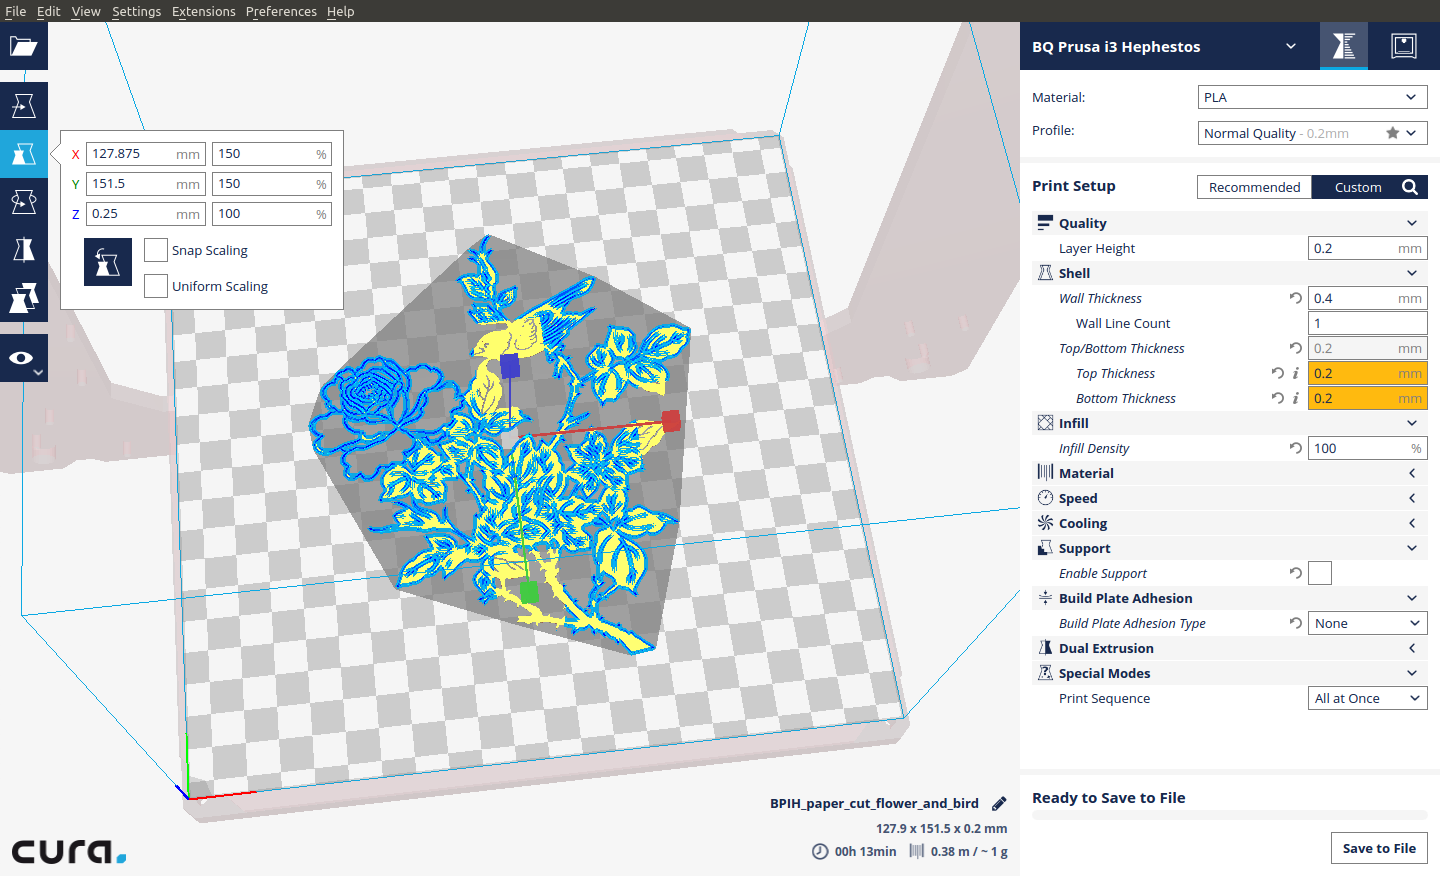Image resolution: width=1440 pixels, height=876 pixels.
Task: Reset Bottom Thickness with revert icon
Action: tap(1278, 398)
